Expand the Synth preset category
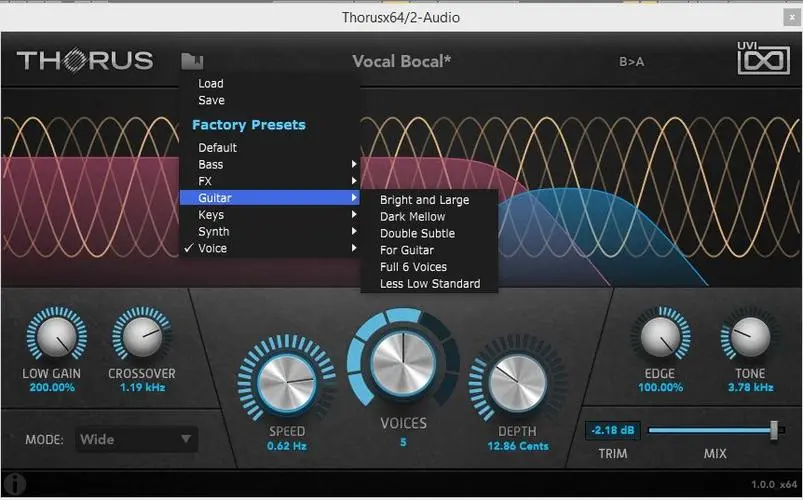The width and height of the screenshot is (803, 500). pos(269,232)
